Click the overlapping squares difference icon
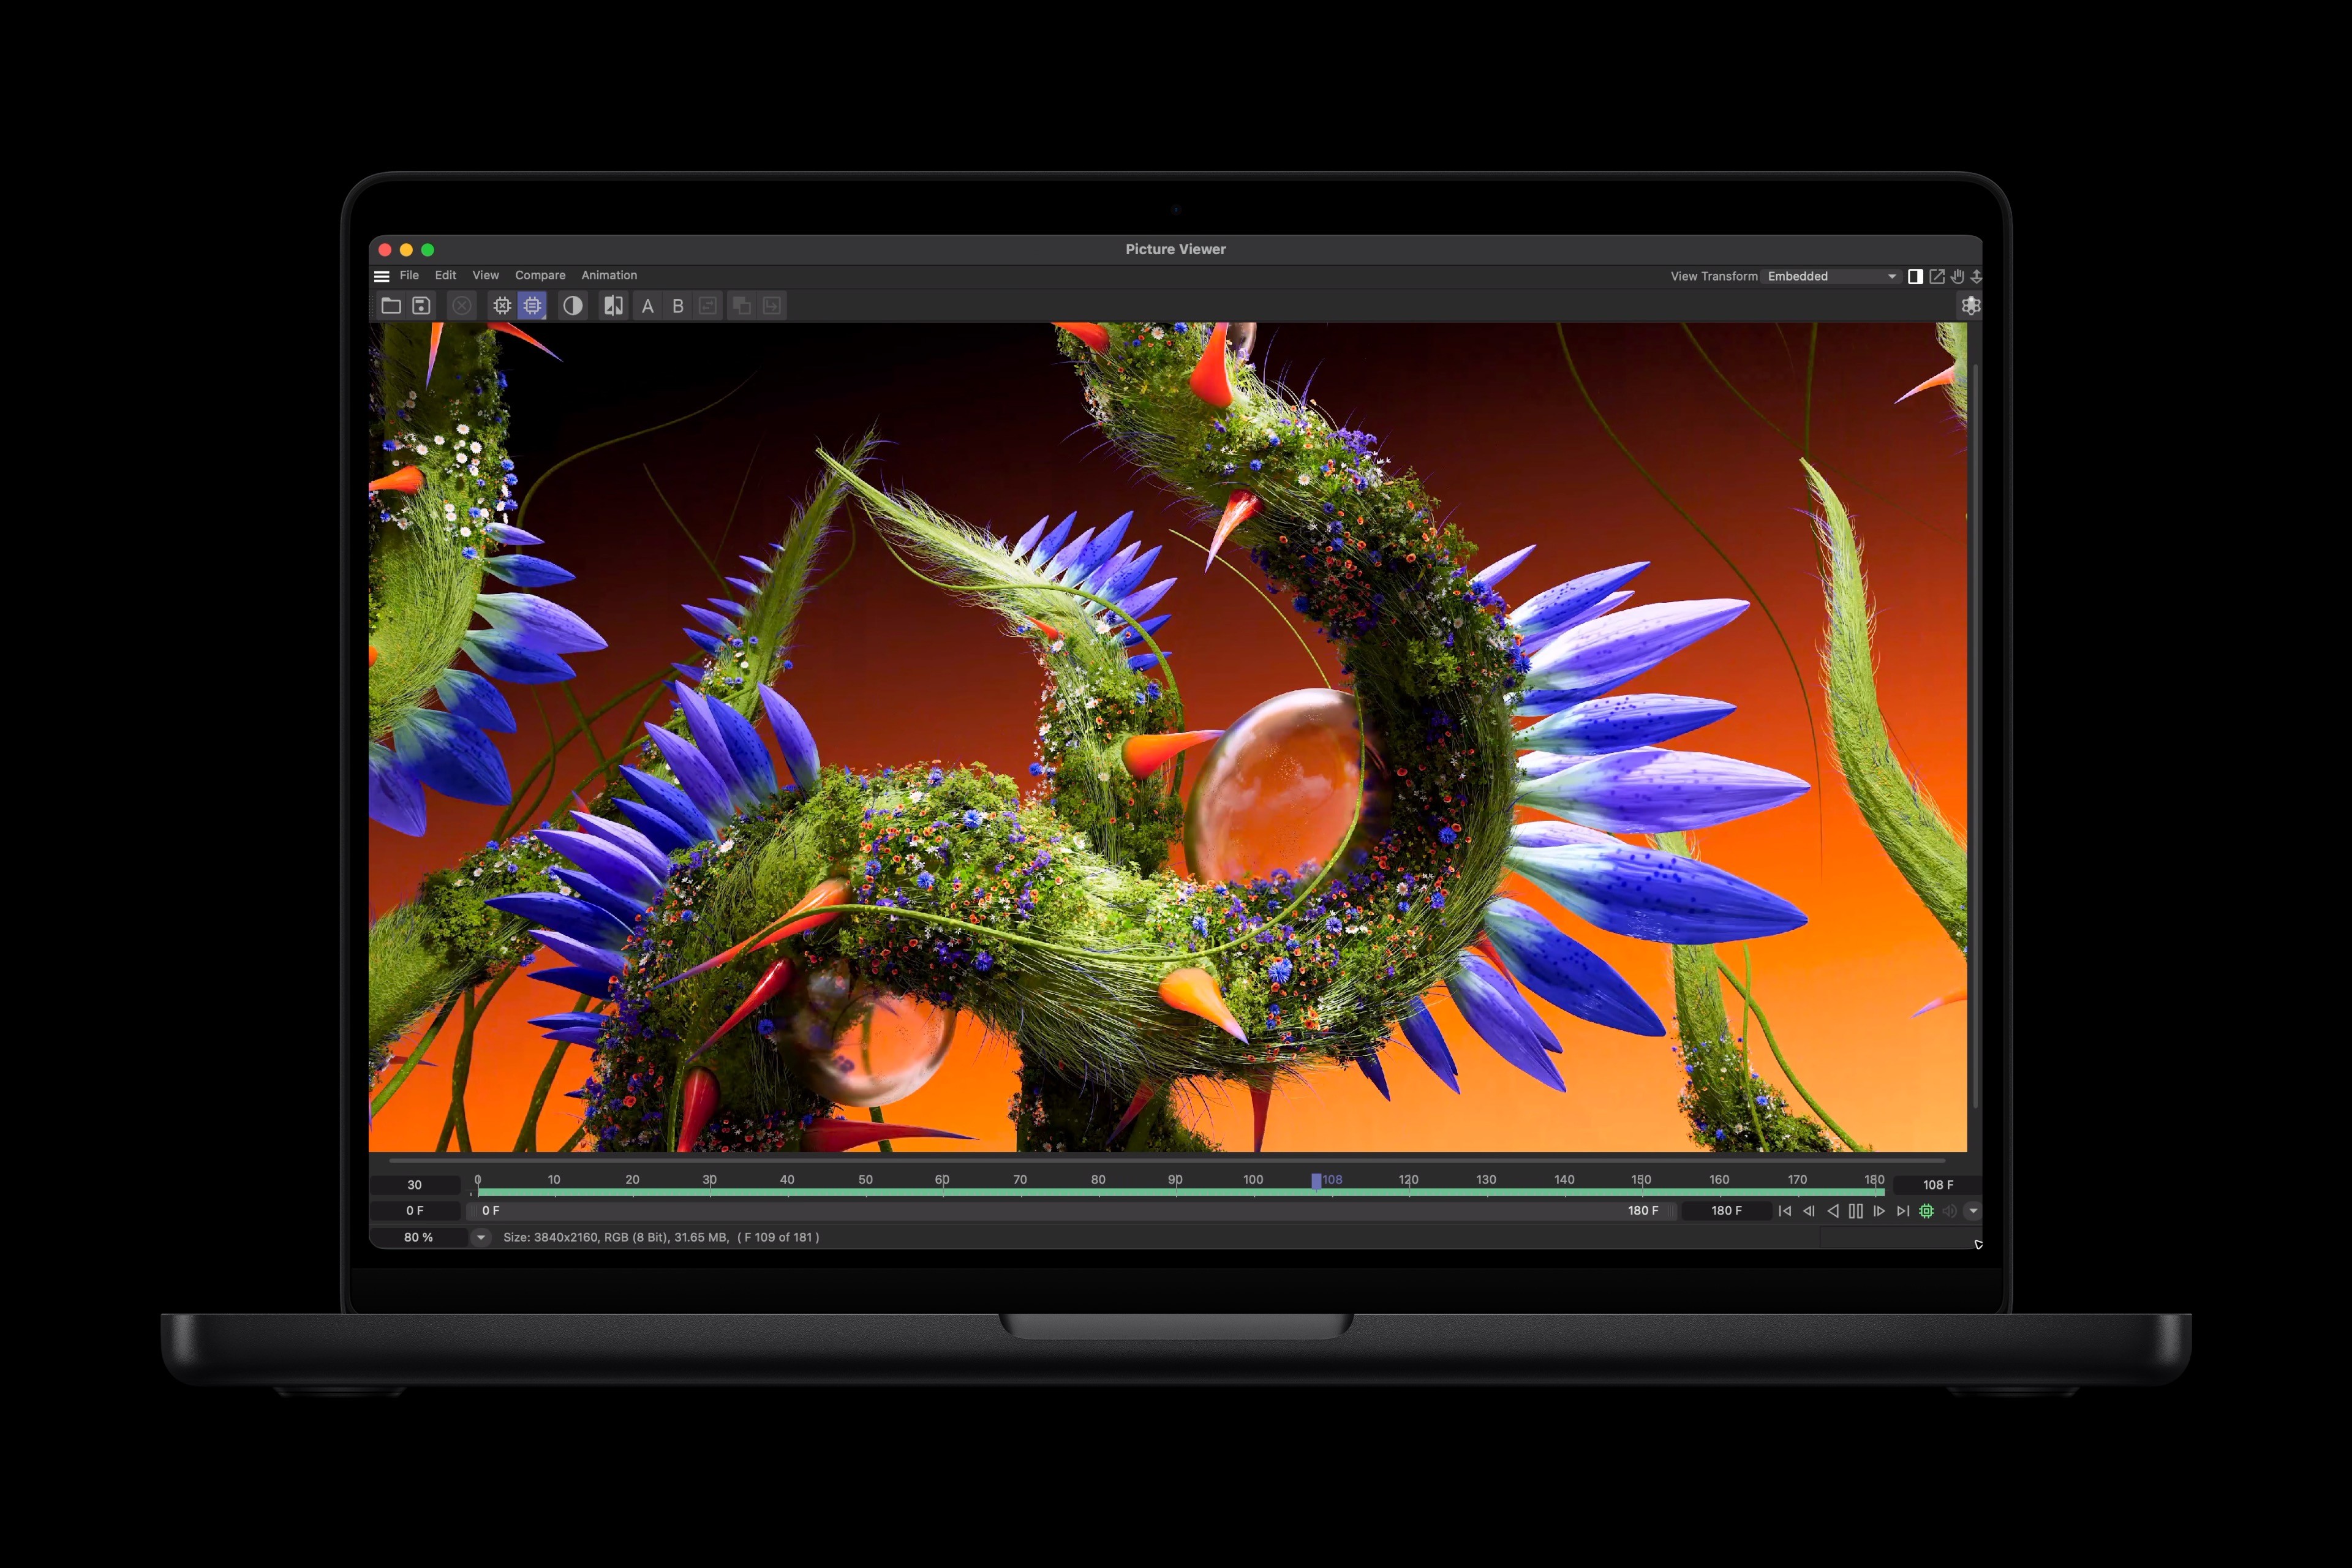Viewport: 2352px width, 1568px height. [742, 306]
